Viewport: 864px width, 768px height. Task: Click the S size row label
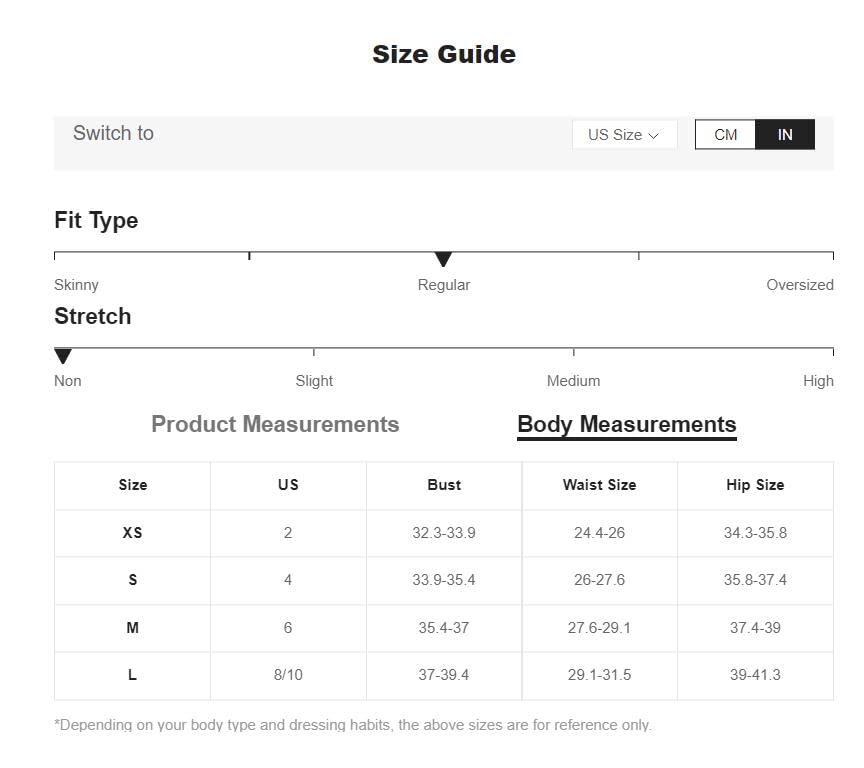(x=132, y=580)
